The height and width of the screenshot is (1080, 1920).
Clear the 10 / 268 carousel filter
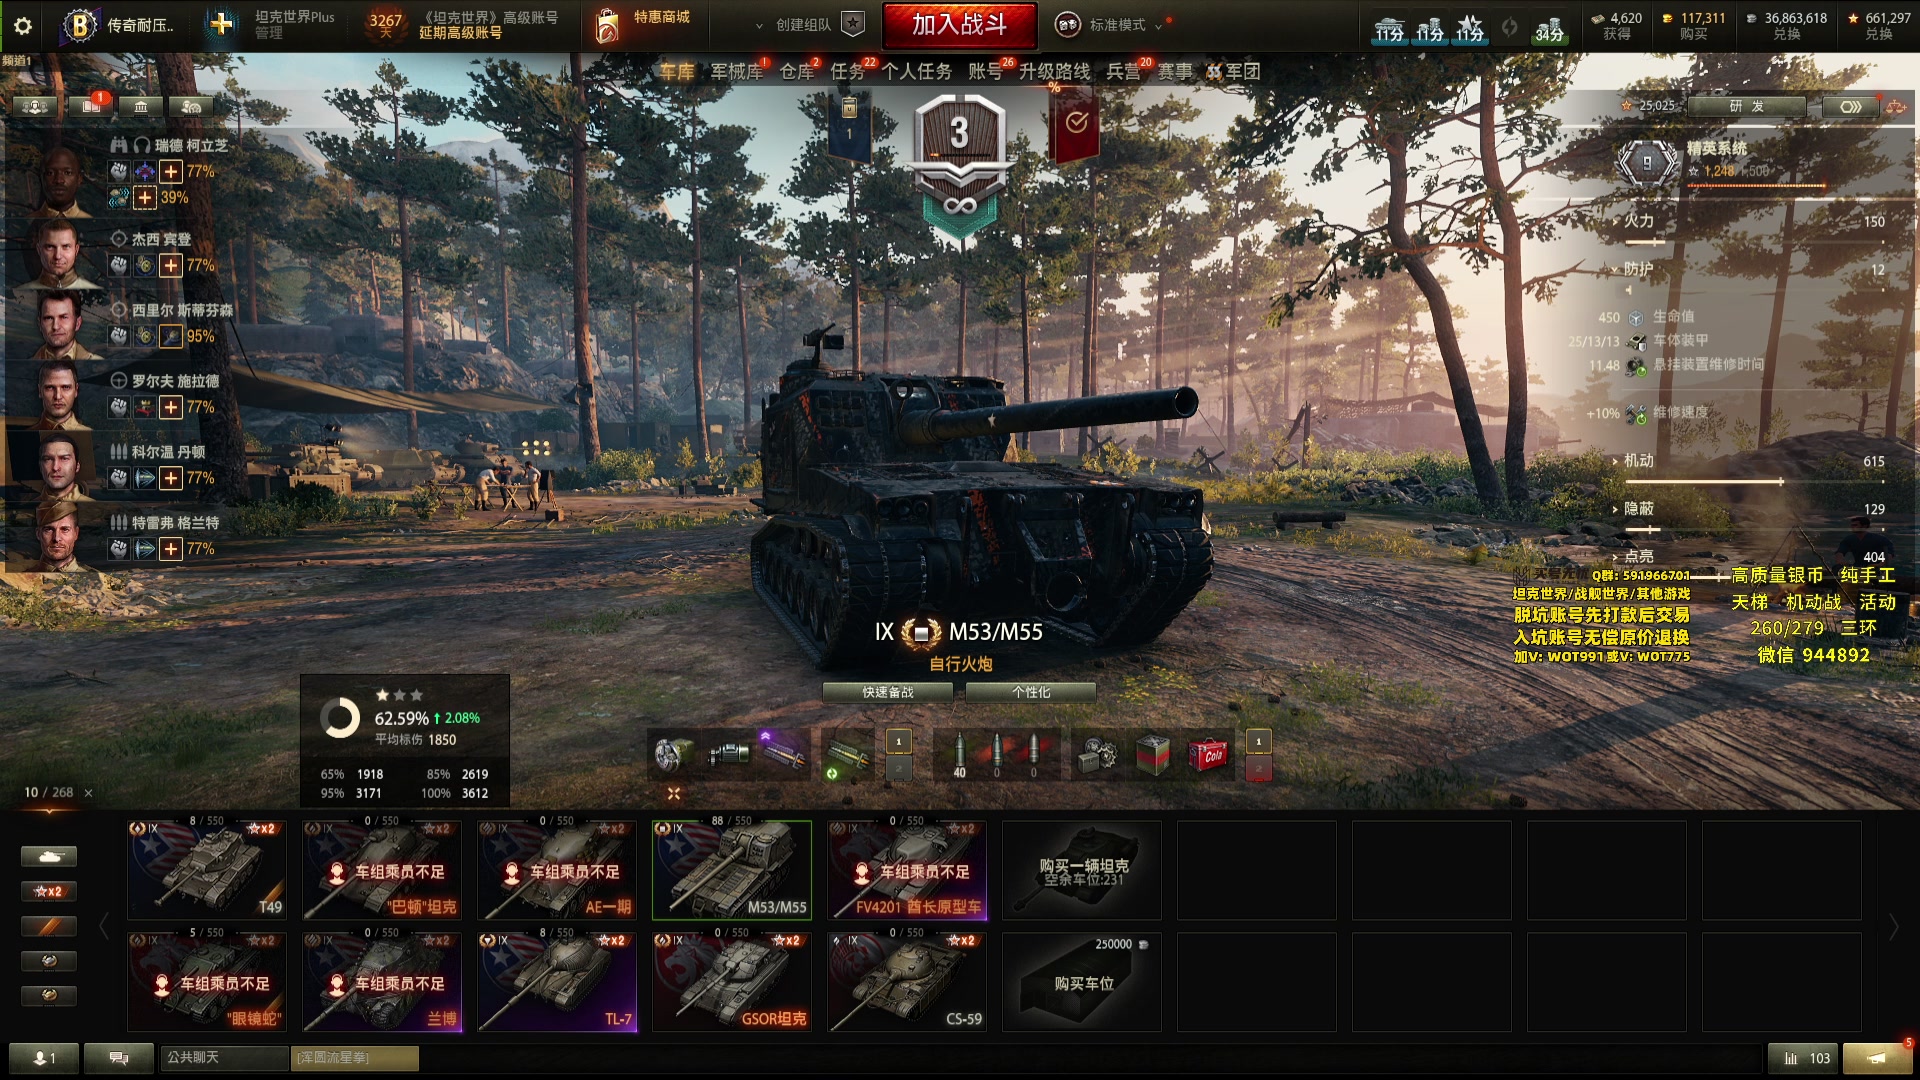[x=88, y=793]
